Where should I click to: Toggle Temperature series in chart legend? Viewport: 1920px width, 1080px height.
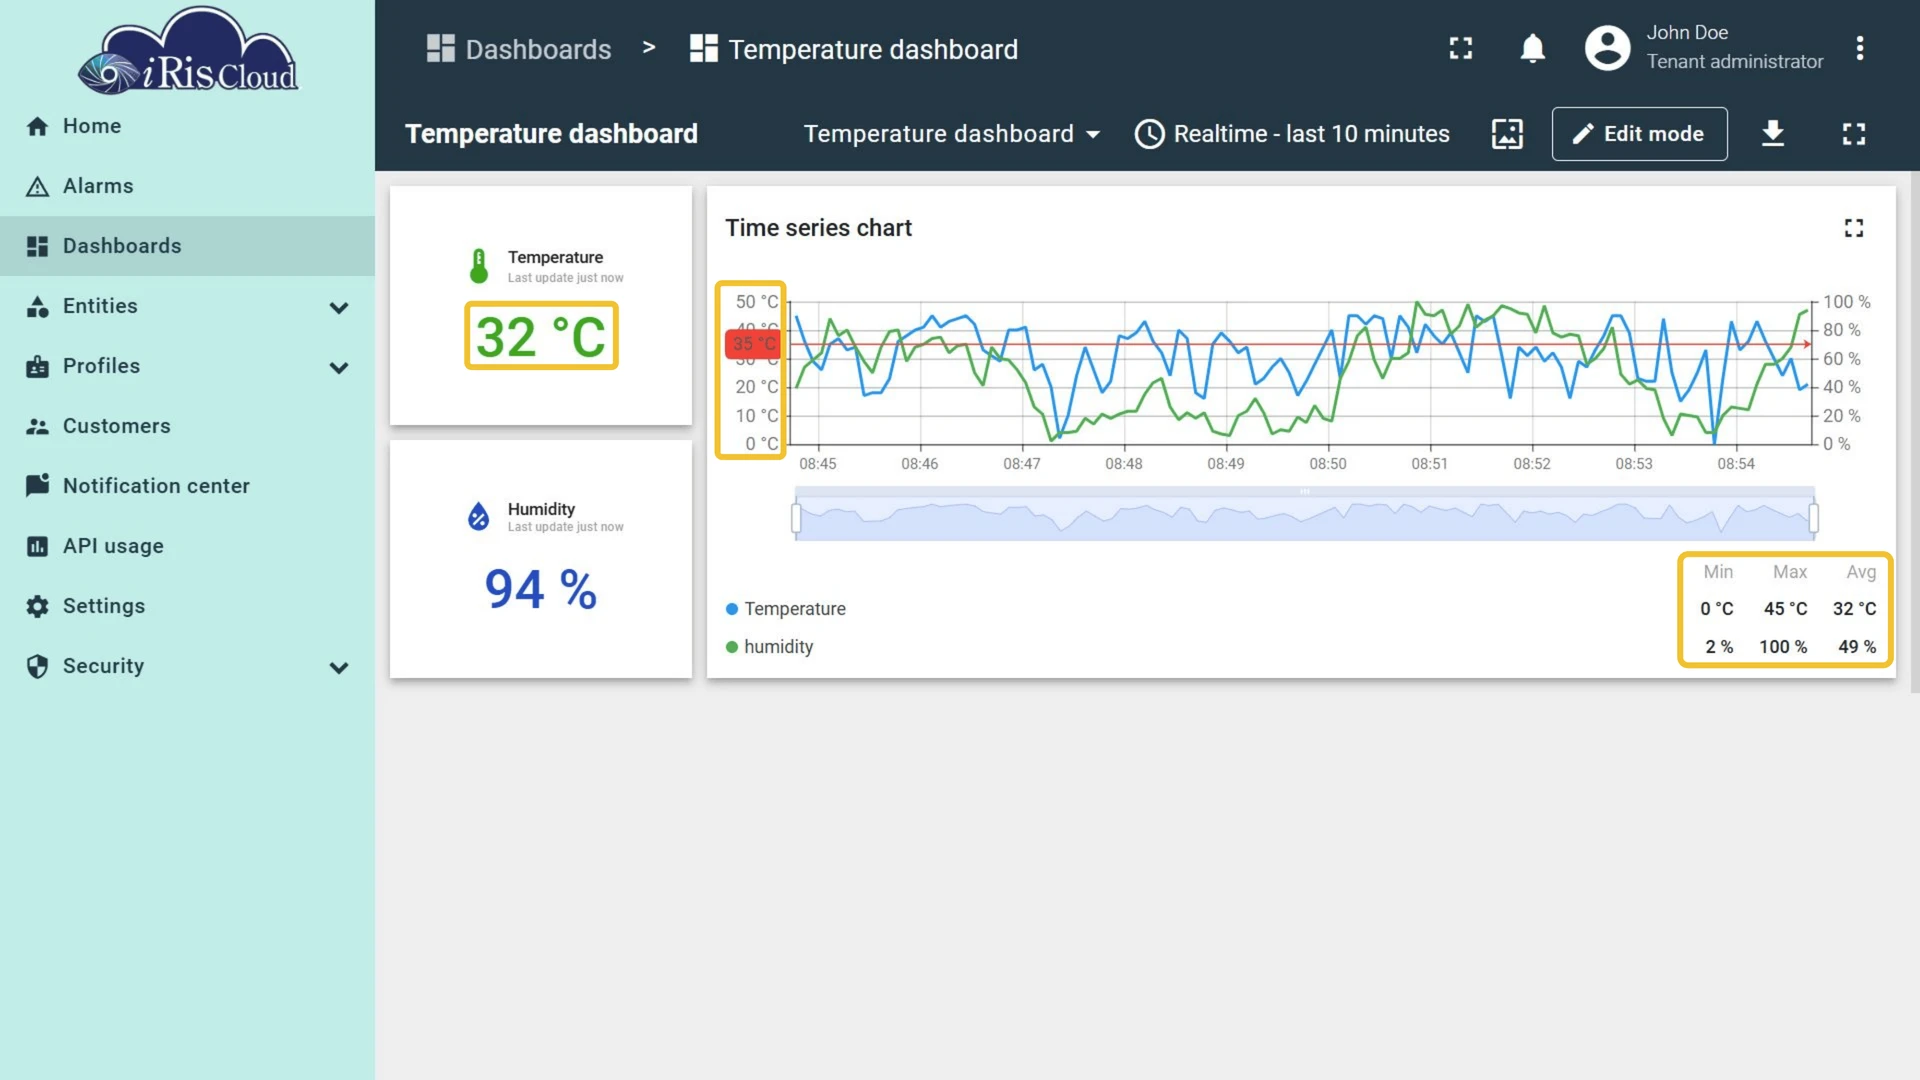point(785,609)
